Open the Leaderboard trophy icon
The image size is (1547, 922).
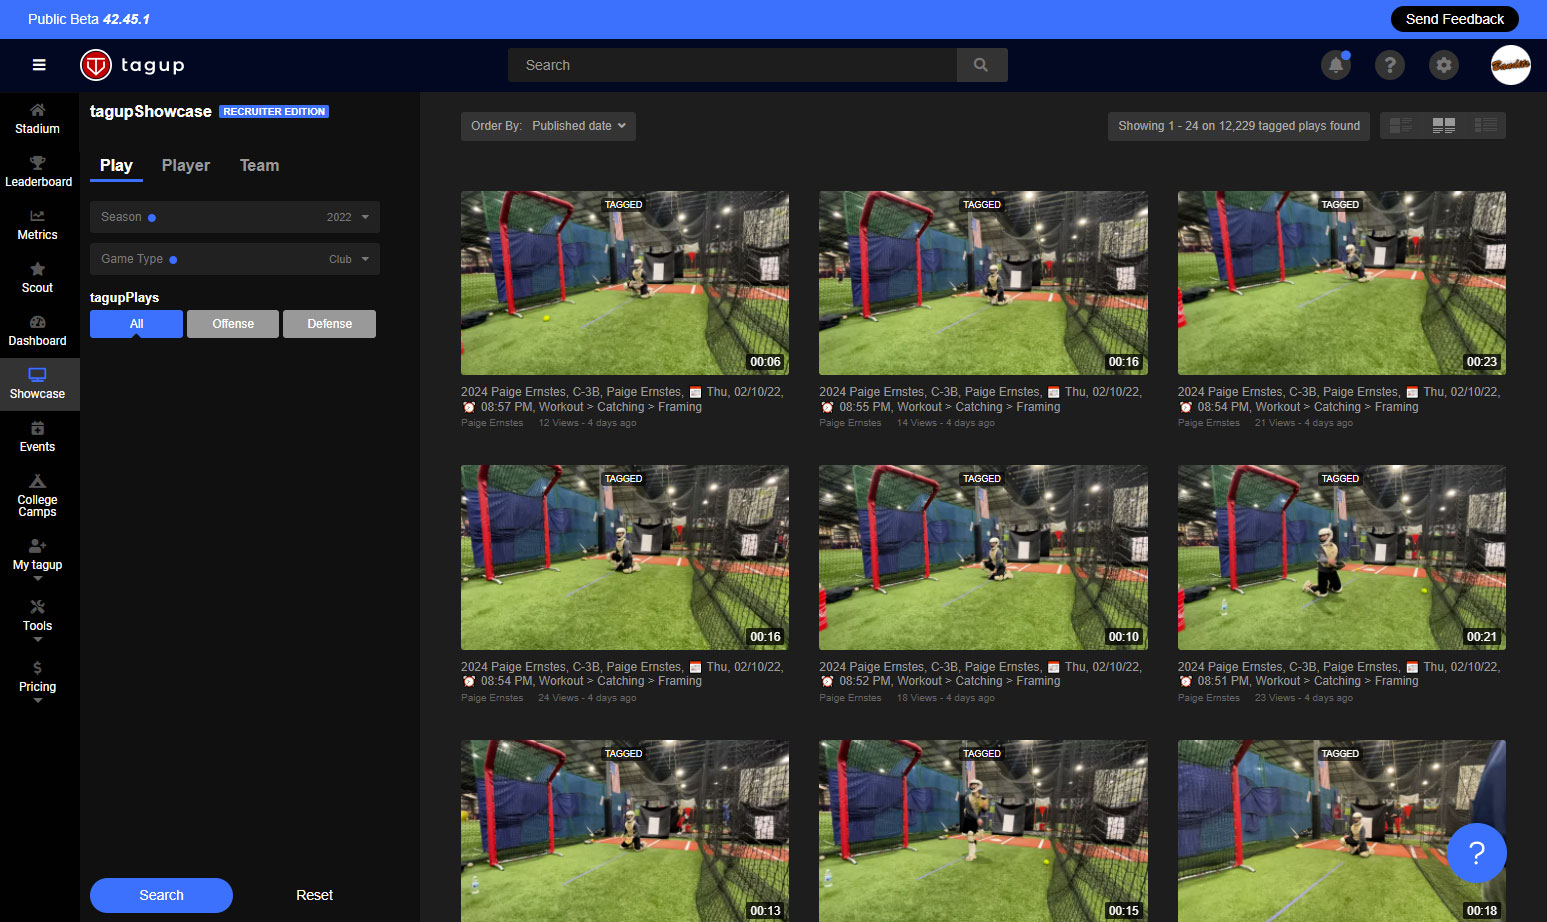click(38, 163)
